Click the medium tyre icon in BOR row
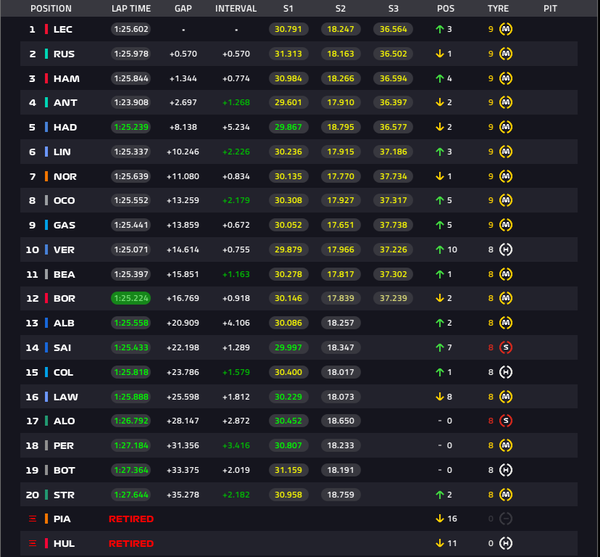Image resolution: width=600 pixels, height=557 pixels. pyautogui.click(x=505, y=298)
